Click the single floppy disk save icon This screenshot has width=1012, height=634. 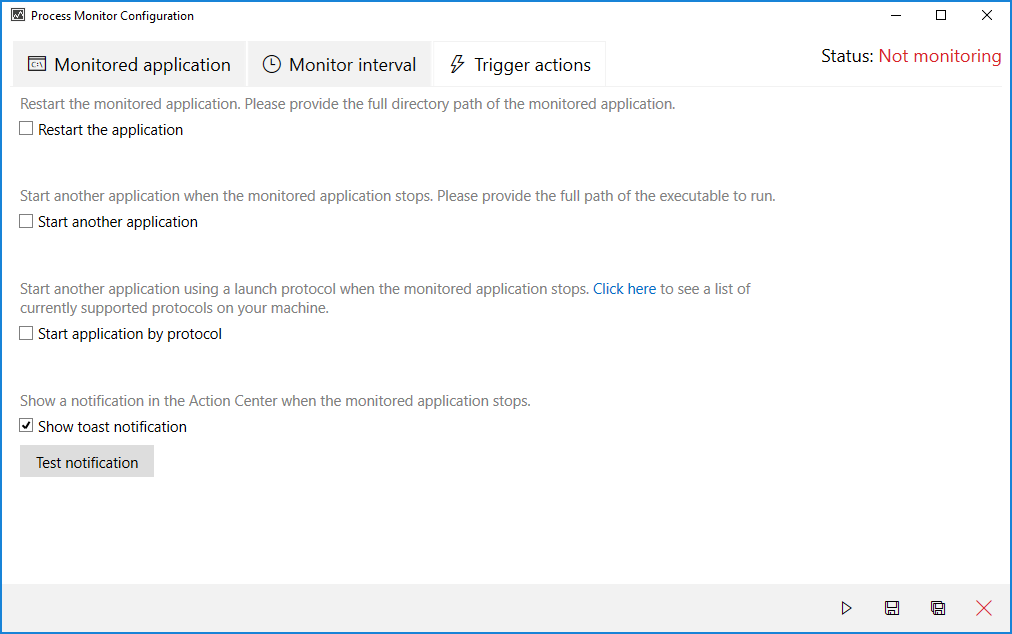892,608
